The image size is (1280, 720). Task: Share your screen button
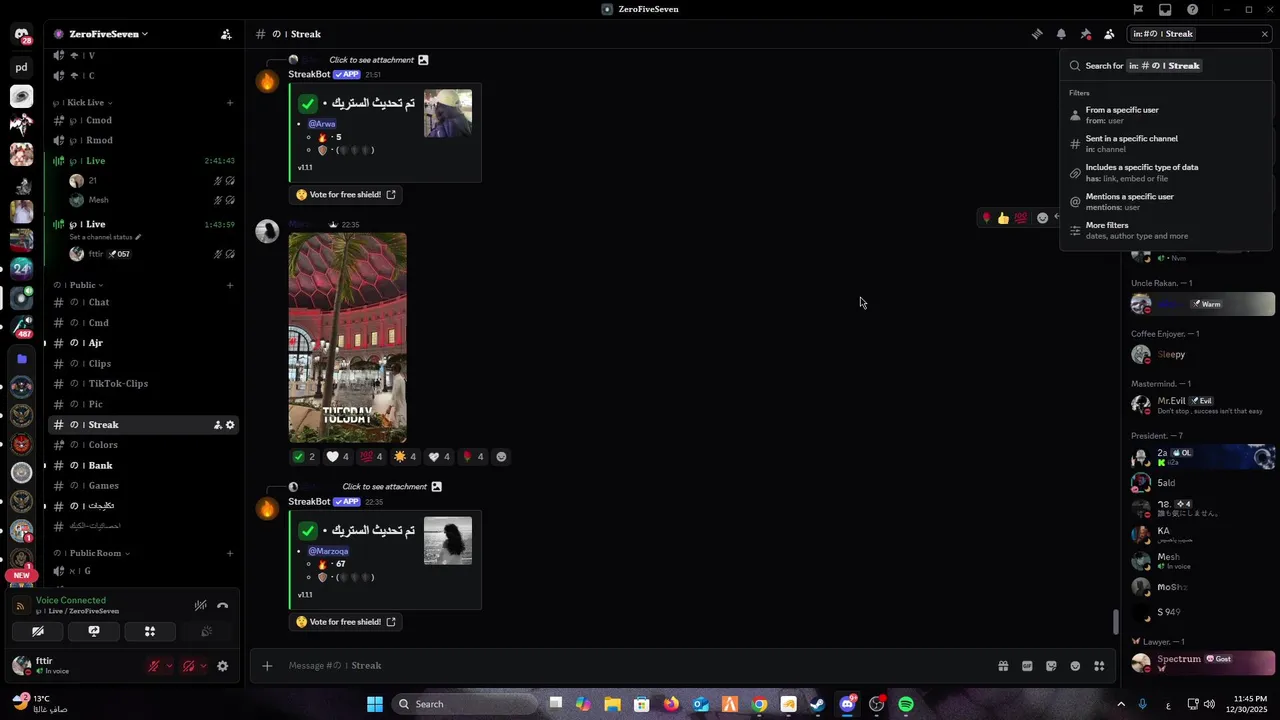point(94,631)
